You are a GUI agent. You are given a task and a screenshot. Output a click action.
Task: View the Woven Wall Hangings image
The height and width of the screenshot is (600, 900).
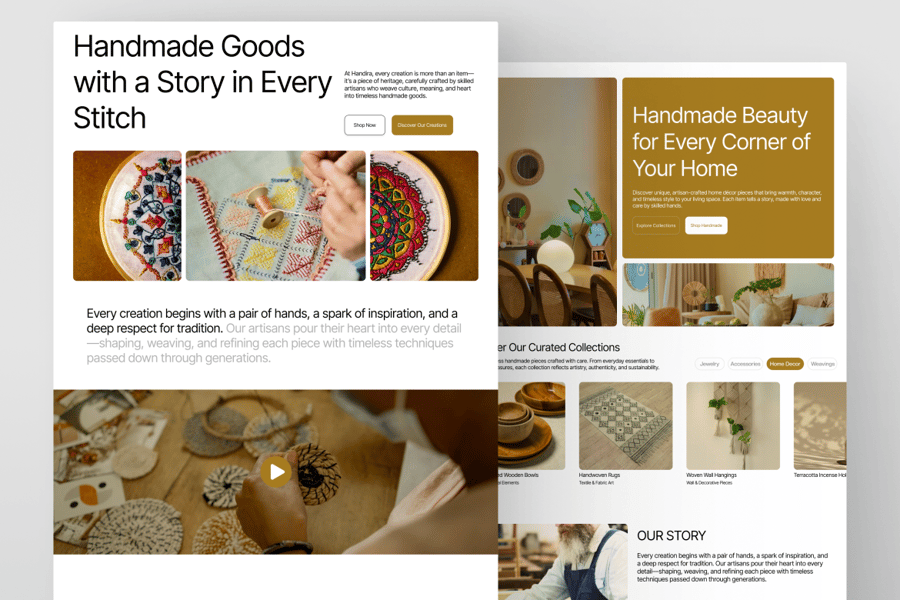(x=733, y=426)
